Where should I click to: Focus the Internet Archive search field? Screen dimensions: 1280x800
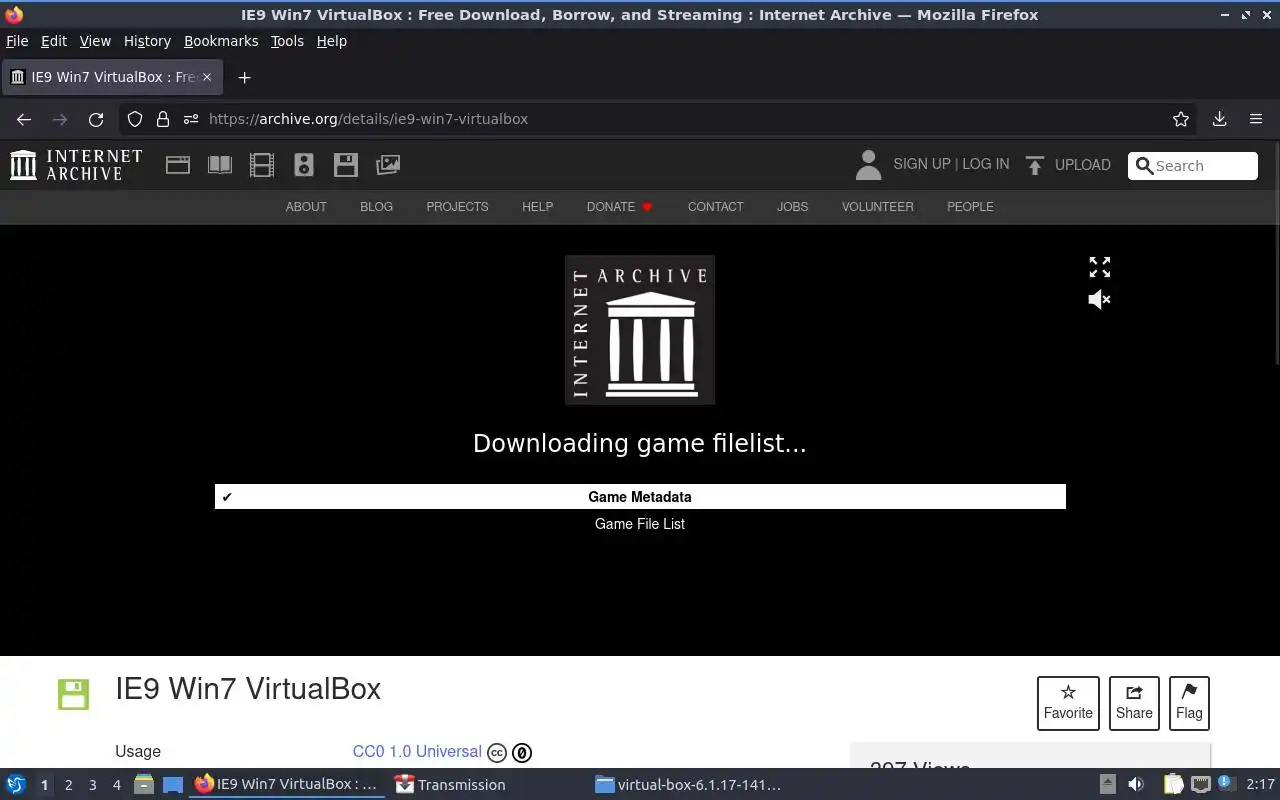(1193, 166)
